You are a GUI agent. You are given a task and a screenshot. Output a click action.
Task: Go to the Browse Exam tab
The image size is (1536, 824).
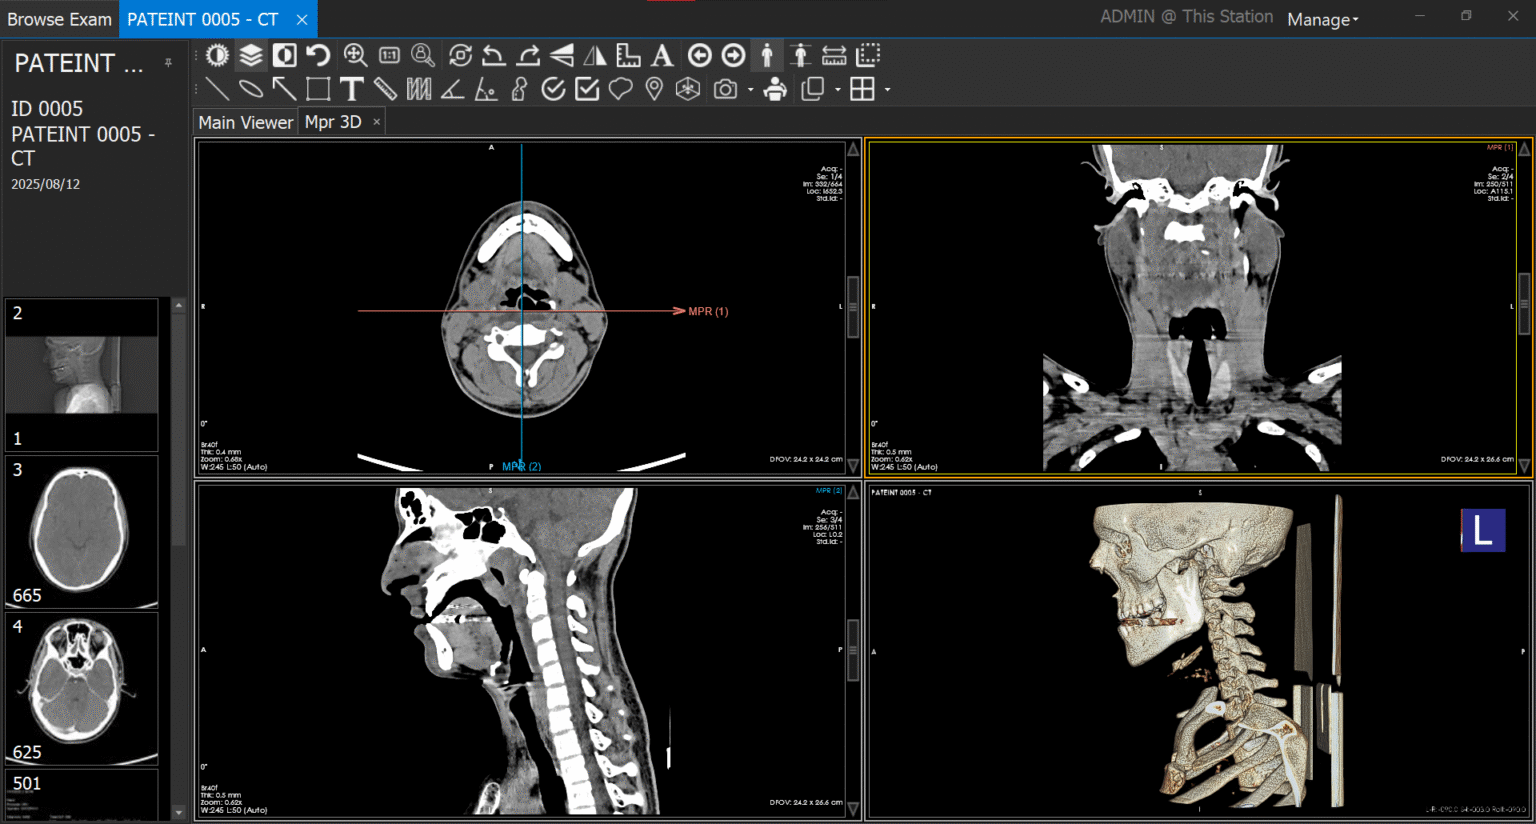[60, 18]
